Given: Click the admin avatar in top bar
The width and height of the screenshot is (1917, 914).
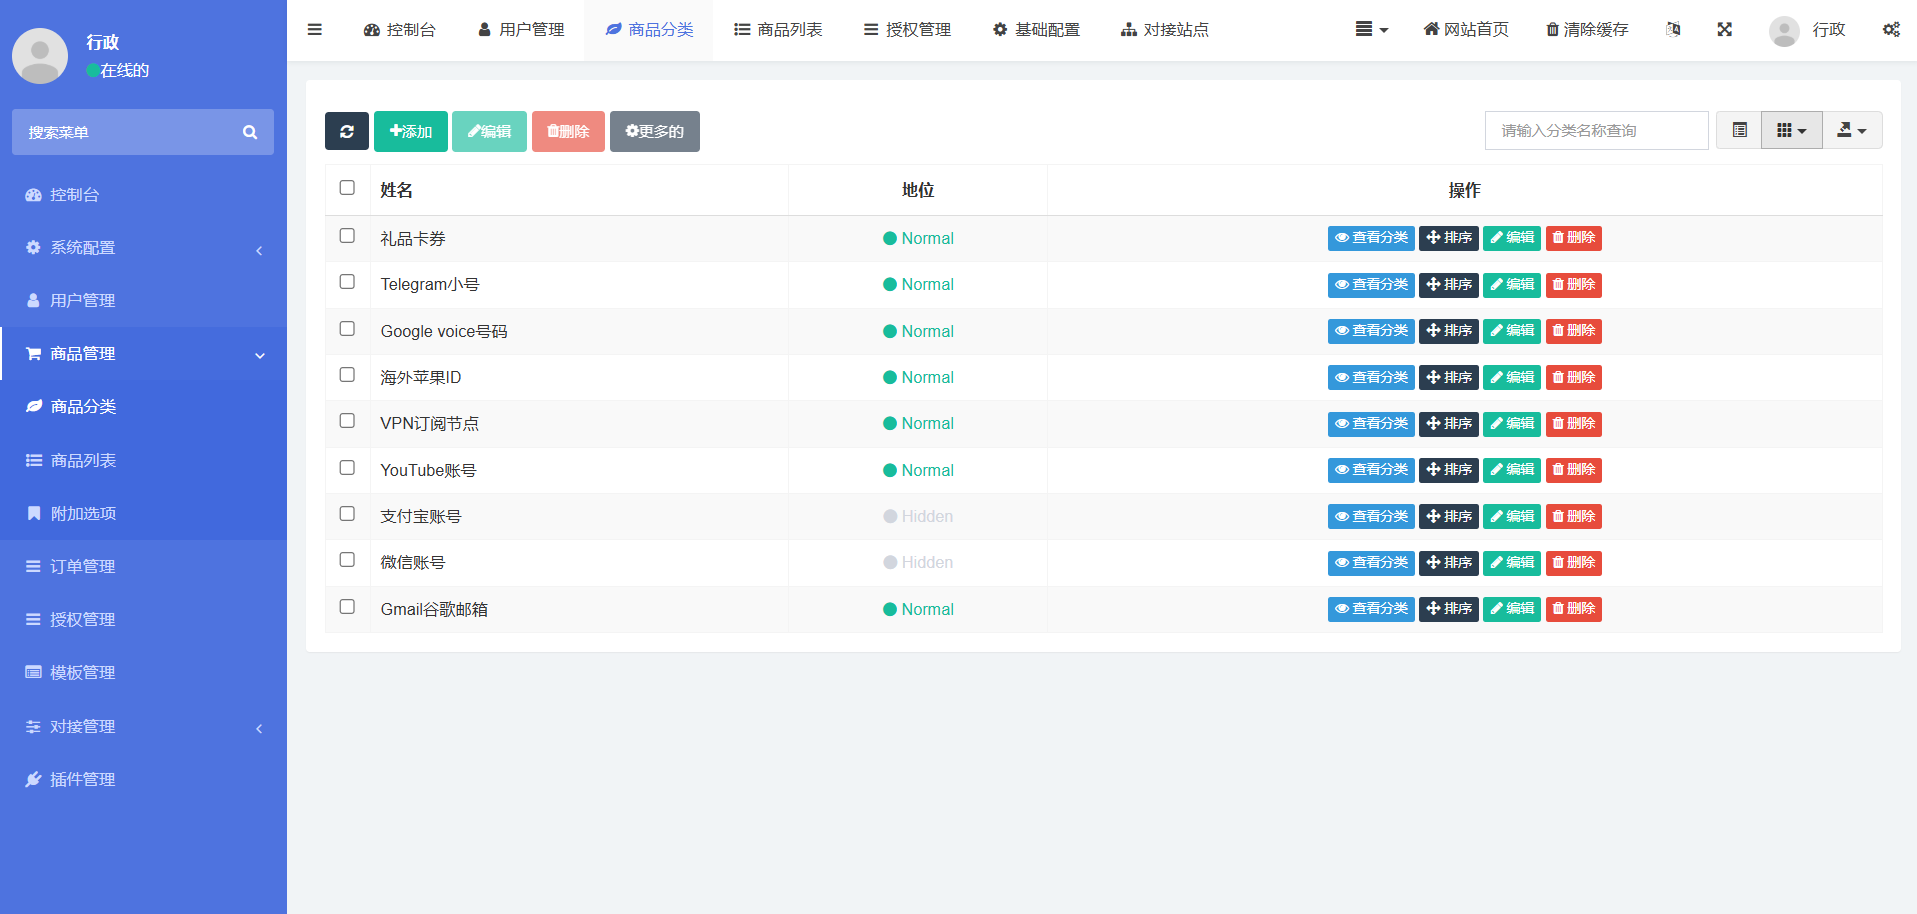Looking at the screenshot, I should [1784, 31].
